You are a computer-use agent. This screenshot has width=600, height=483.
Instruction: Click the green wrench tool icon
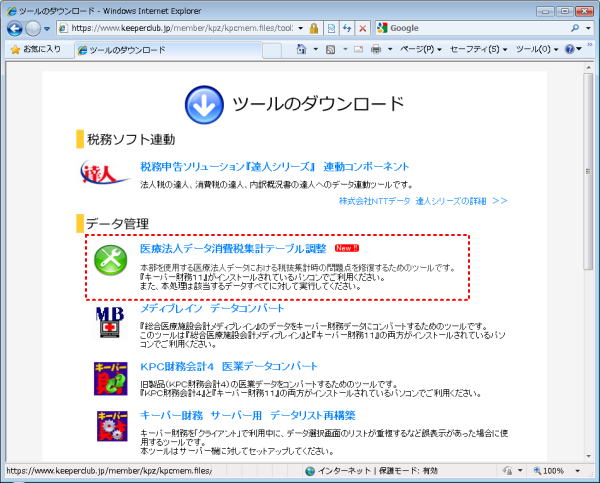pos(111,258)
